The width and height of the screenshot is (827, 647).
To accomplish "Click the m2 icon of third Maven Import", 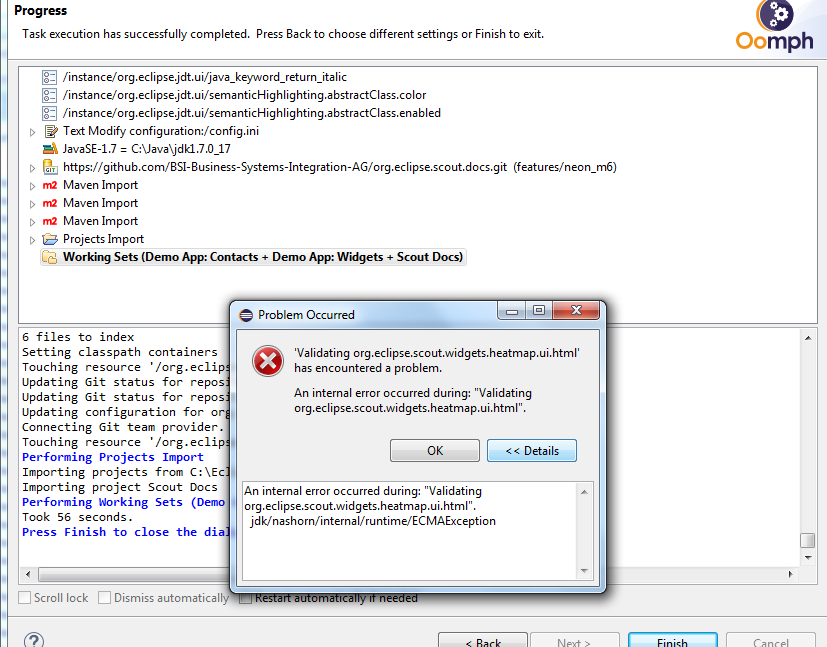I will click(x=50, y=221).
